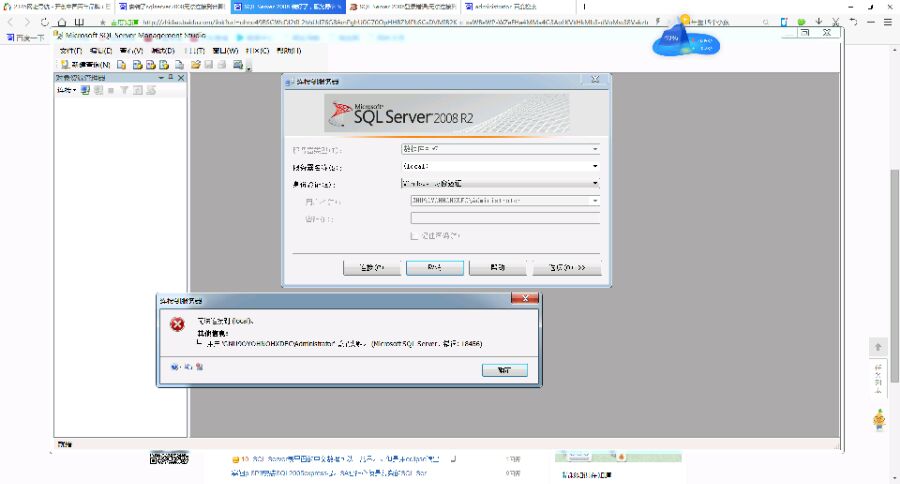
Task: Click the New Query toolbar button
Action: pyautogui.click(x=85, y=65)
